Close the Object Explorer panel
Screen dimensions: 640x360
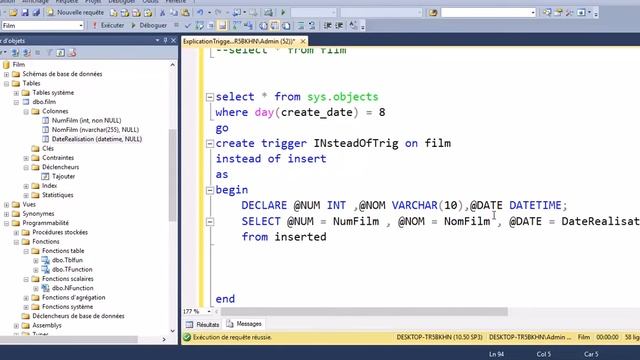[x=173, y=40]
